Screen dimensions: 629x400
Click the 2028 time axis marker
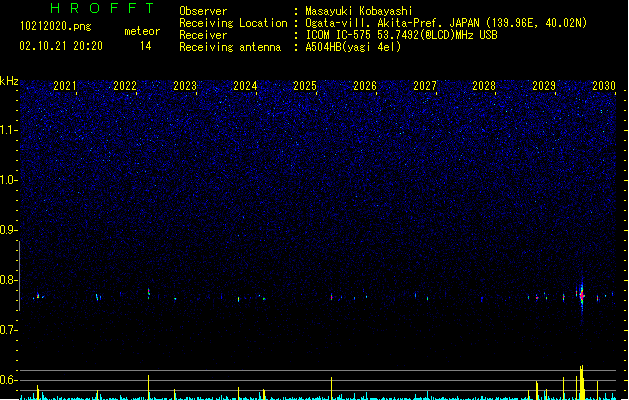(484, 86)
